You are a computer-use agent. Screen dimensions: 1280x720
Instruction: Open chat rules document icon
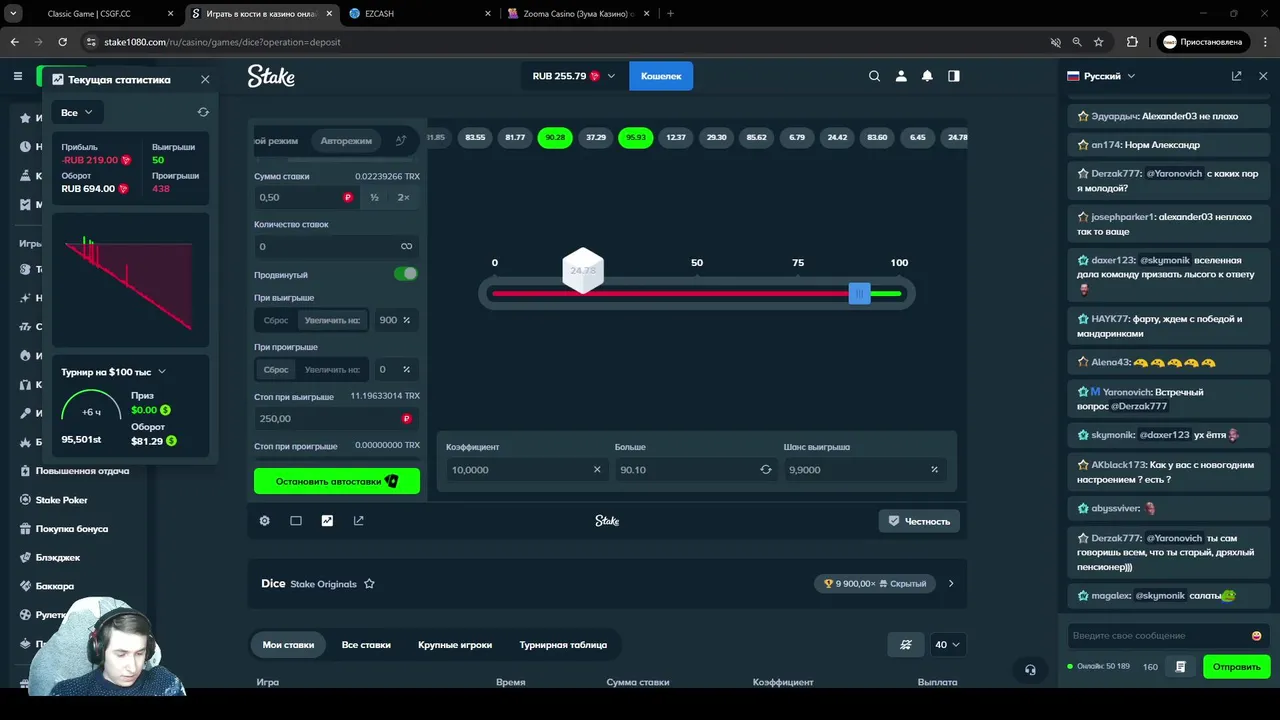pos(1181,667)
